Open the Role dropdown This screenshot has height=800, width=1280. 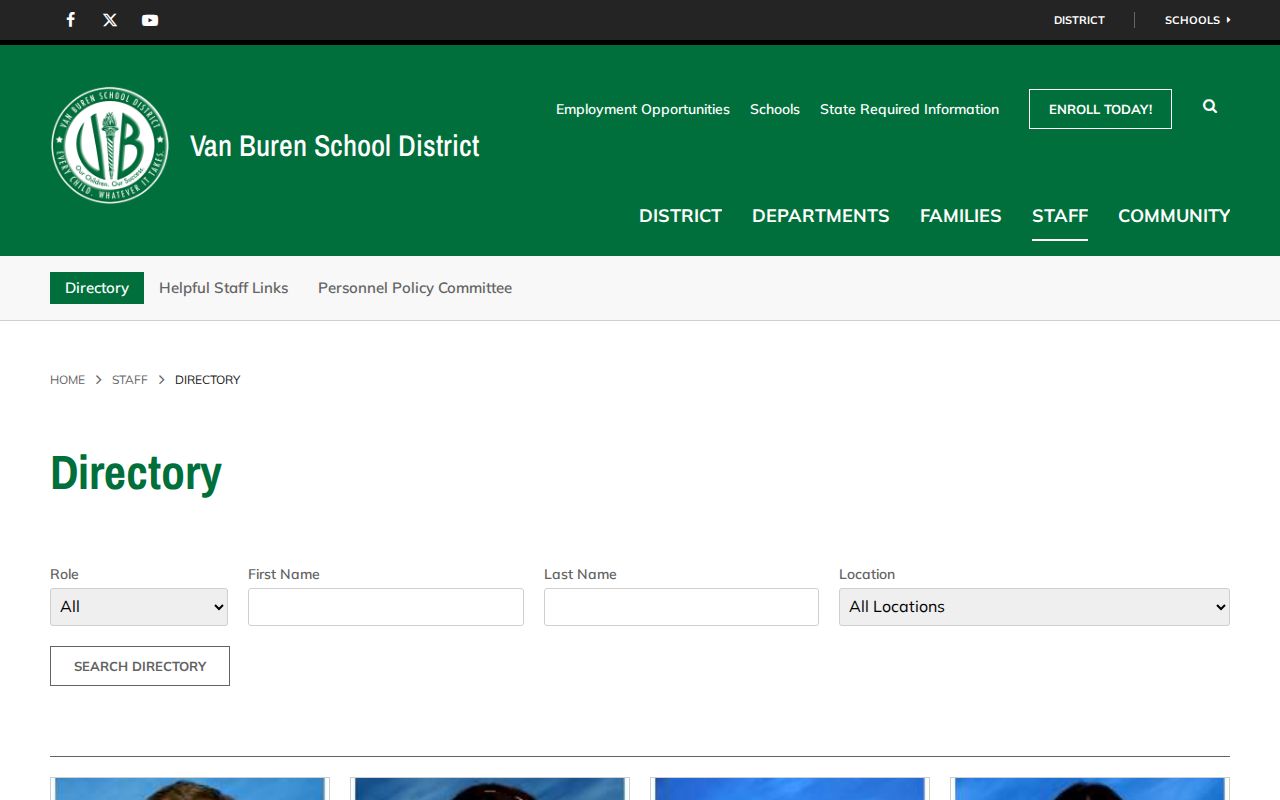coord(139,607)
